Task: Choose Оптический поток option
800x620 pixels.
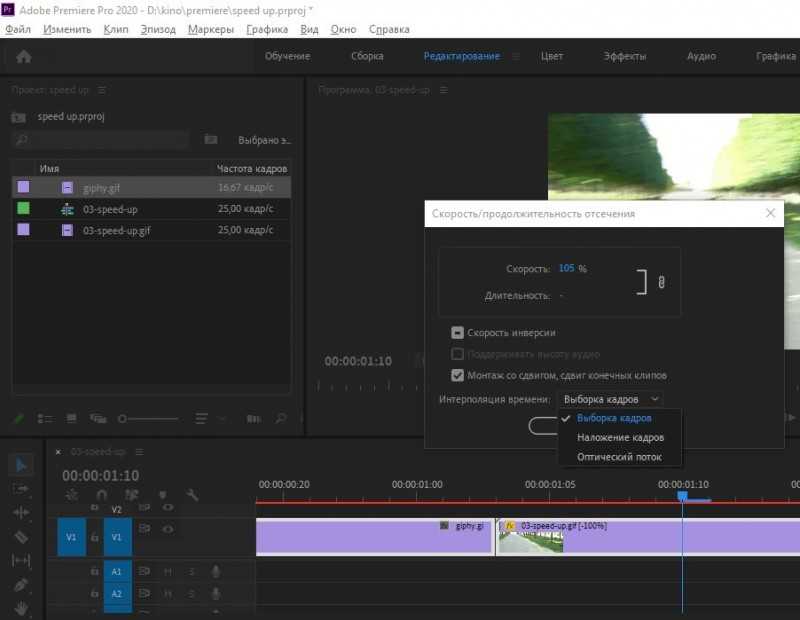Action: pyautogui.click(x=619, y=457)
